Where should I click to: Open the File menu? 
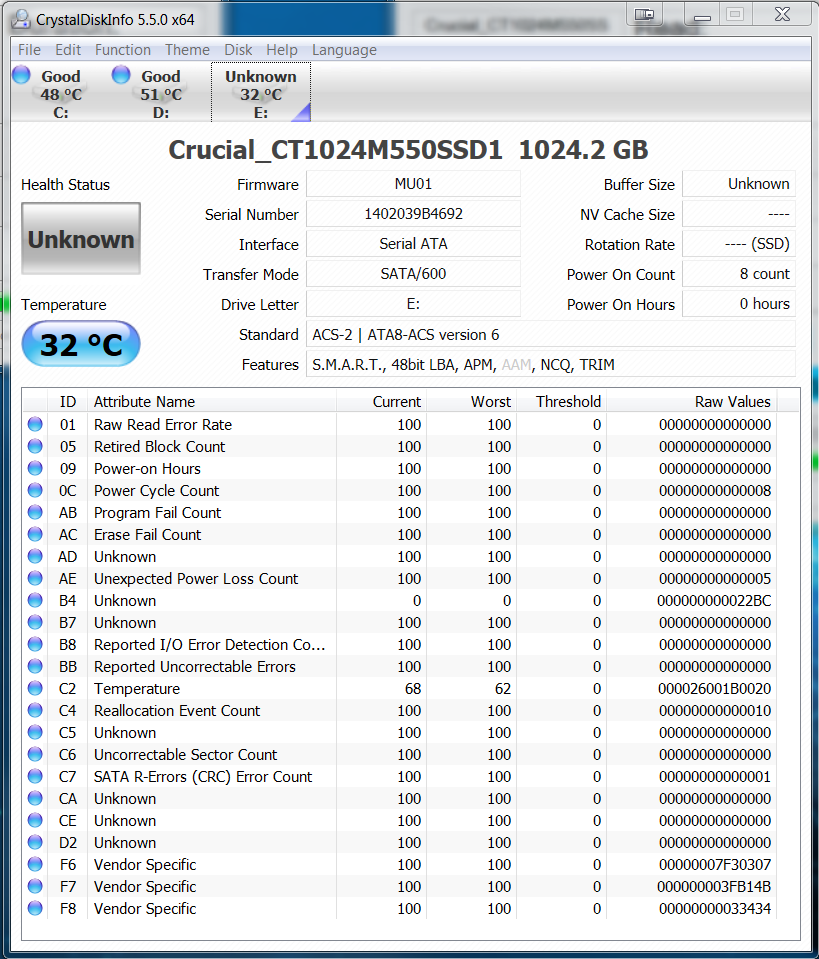pyautogui.click(x=29, y=50)
